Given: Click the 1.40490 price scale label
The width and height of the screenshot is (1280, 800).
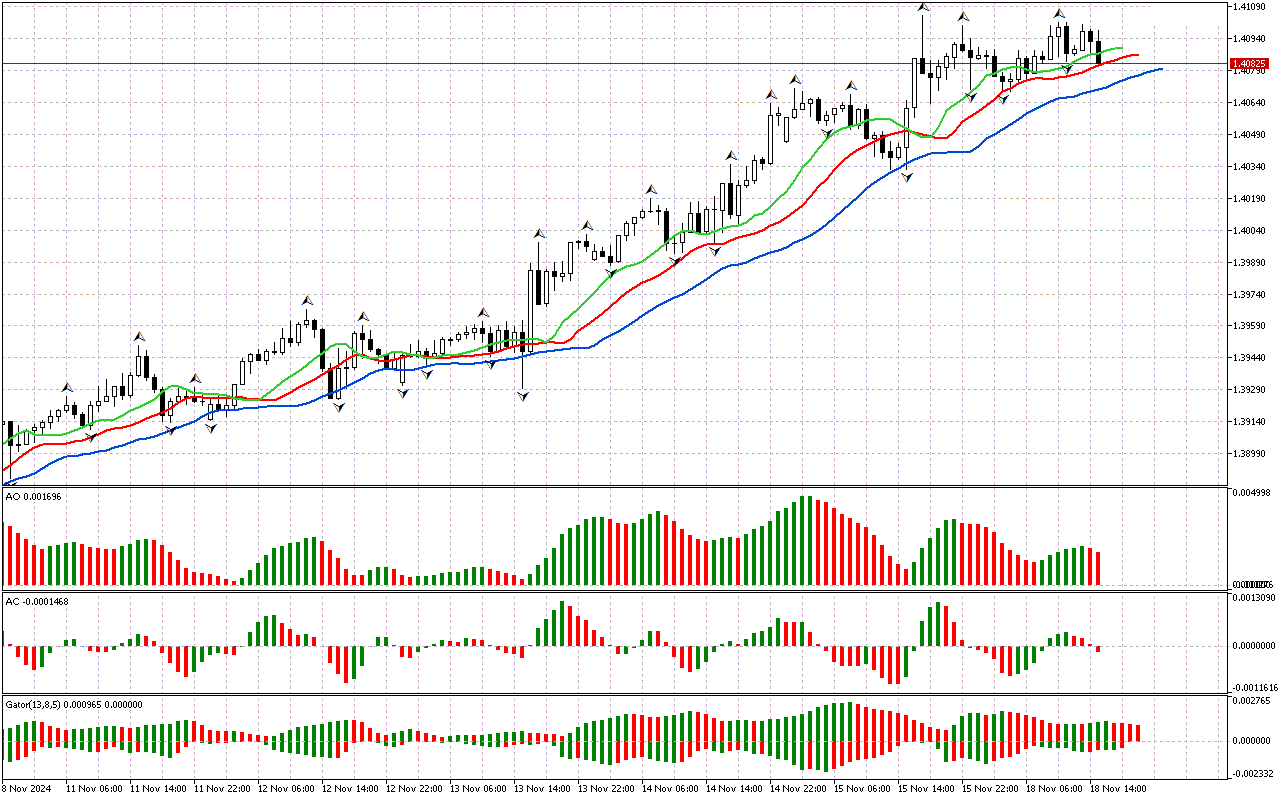Looking at the screenshot, I should 1250,134.
